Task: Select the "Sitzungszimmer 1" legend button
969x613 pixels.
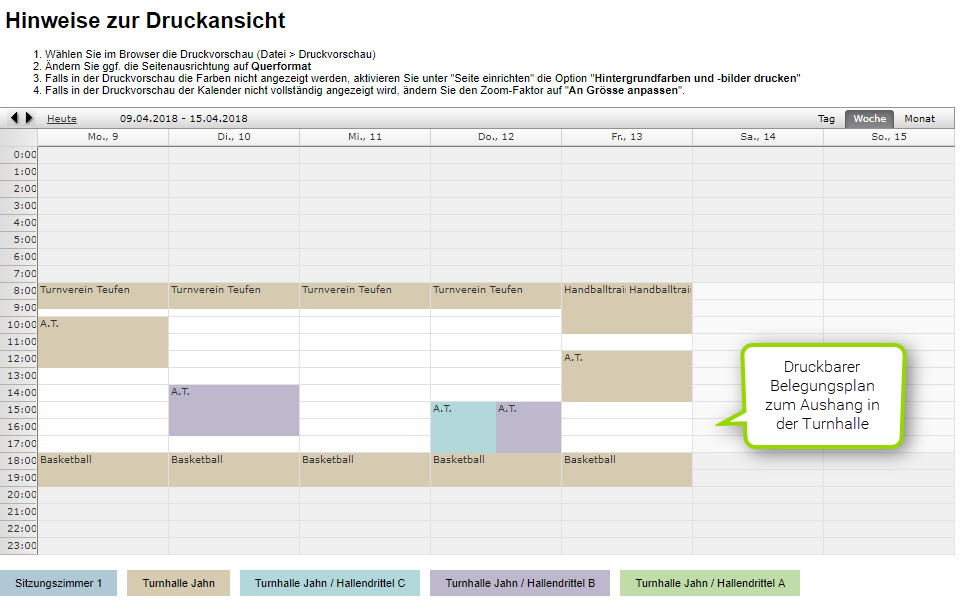Action: click(x=59, y=583)
